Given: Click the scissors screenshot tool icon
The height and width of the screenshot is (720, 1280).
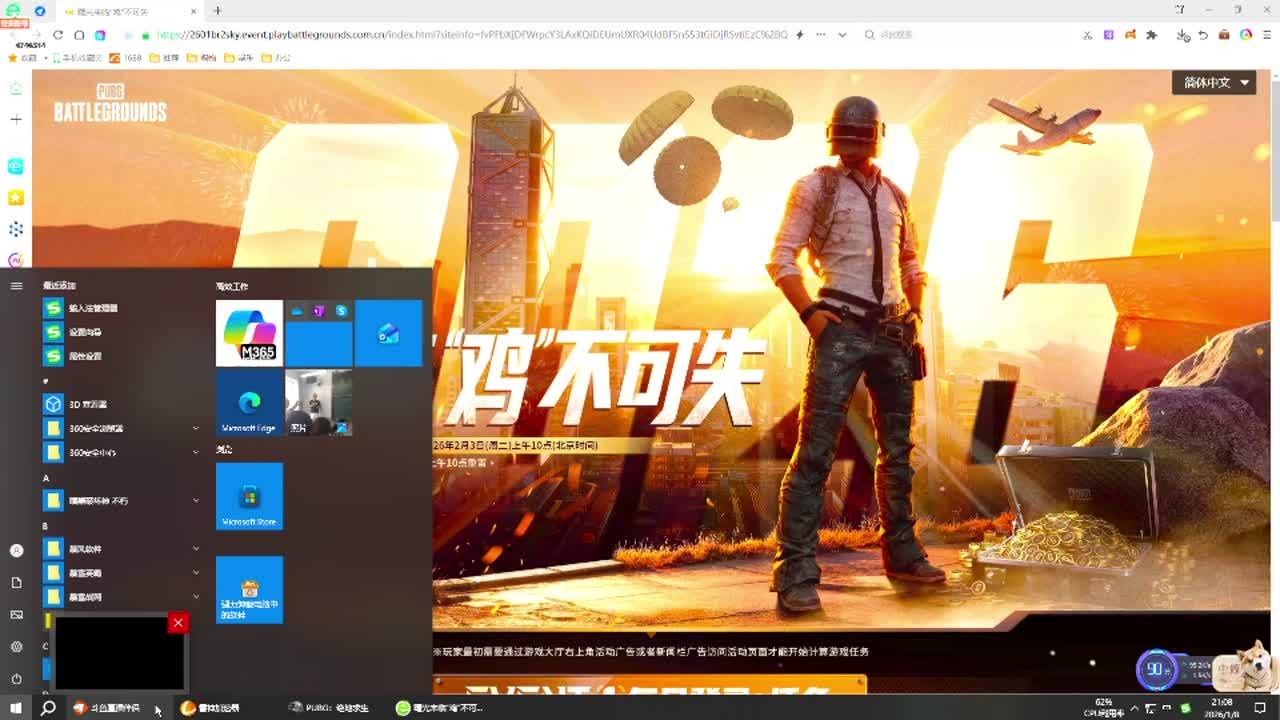Looking at the screenshot, I should click(x=1088, y=35).
